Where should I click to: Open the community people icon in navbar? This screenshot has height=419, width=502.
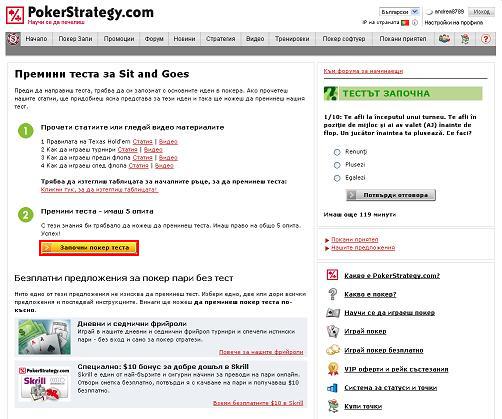[x=444, y=39]
